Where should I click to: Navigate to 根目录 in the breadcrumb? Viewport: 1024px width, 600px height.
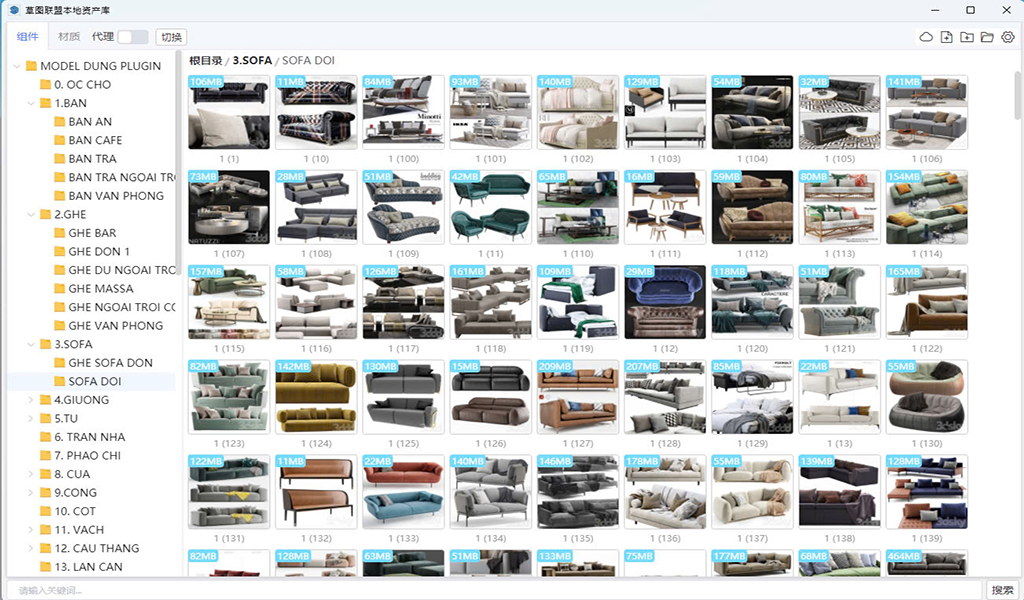pos(205,61)
